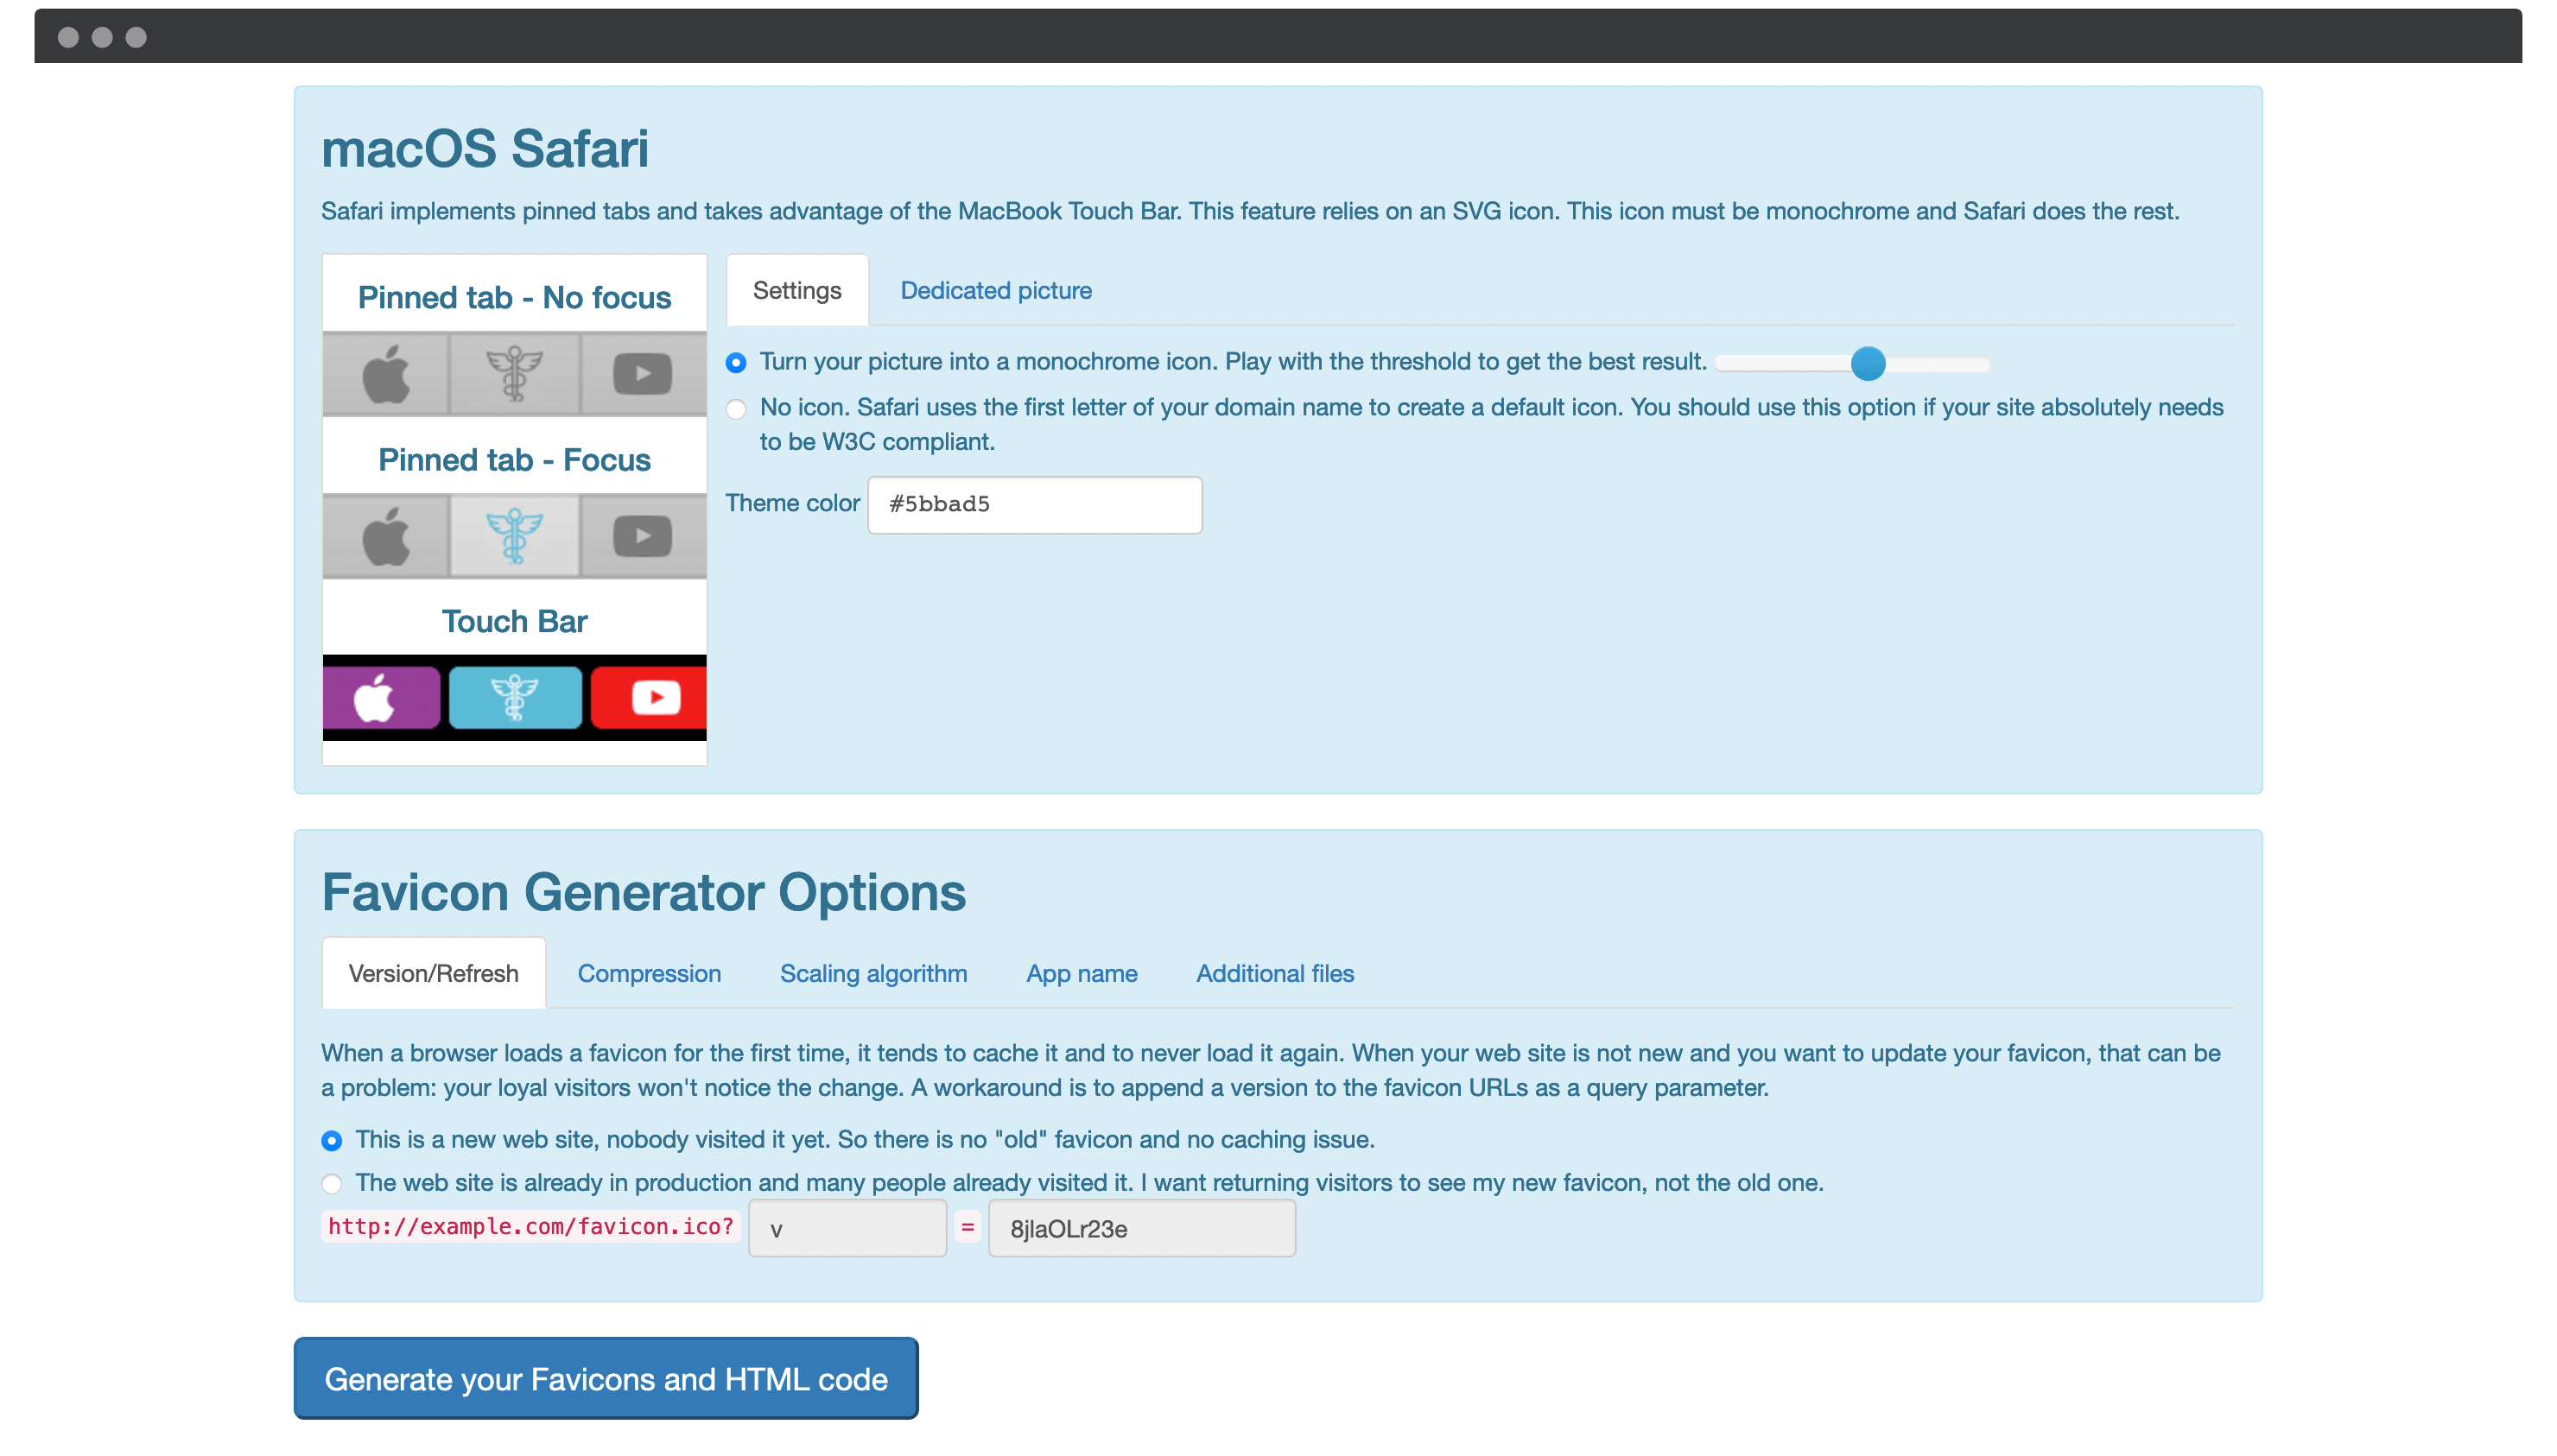Click the Touch Bar caduceus icon
Screen dimensions: 2557x1456
[515, 697]
